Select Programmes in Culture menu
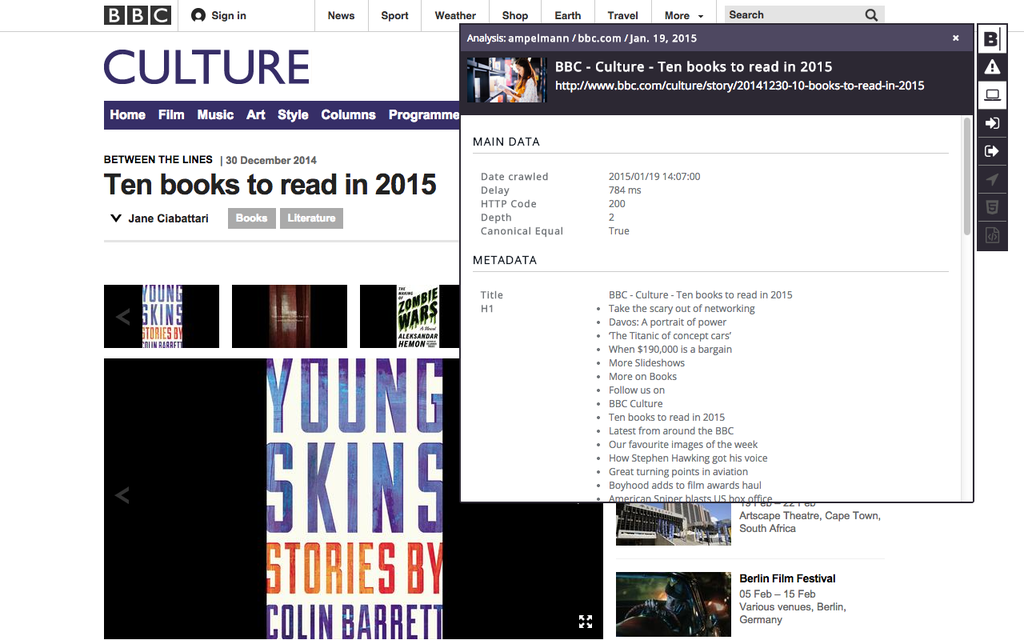1024x640 pixels. [x=424, y=115]
